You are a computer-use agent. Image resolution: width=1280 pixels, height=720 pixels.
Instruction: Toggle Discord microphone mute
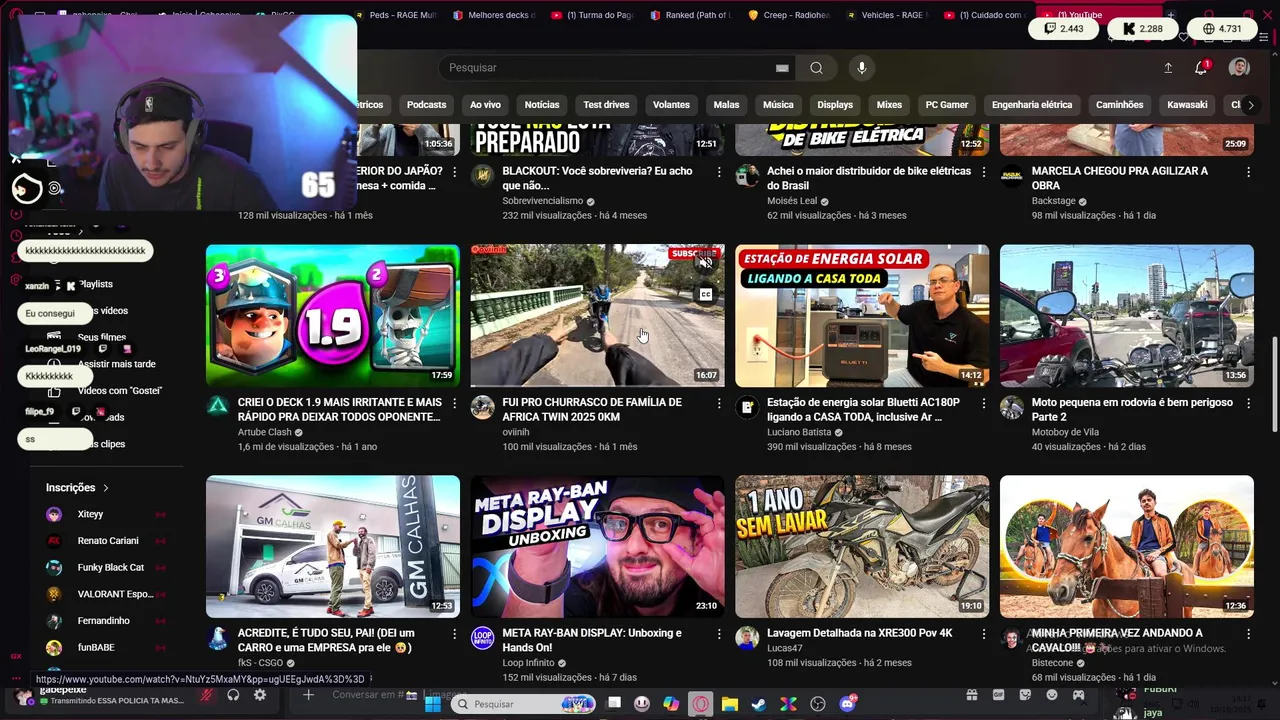[x=206, y=695]
